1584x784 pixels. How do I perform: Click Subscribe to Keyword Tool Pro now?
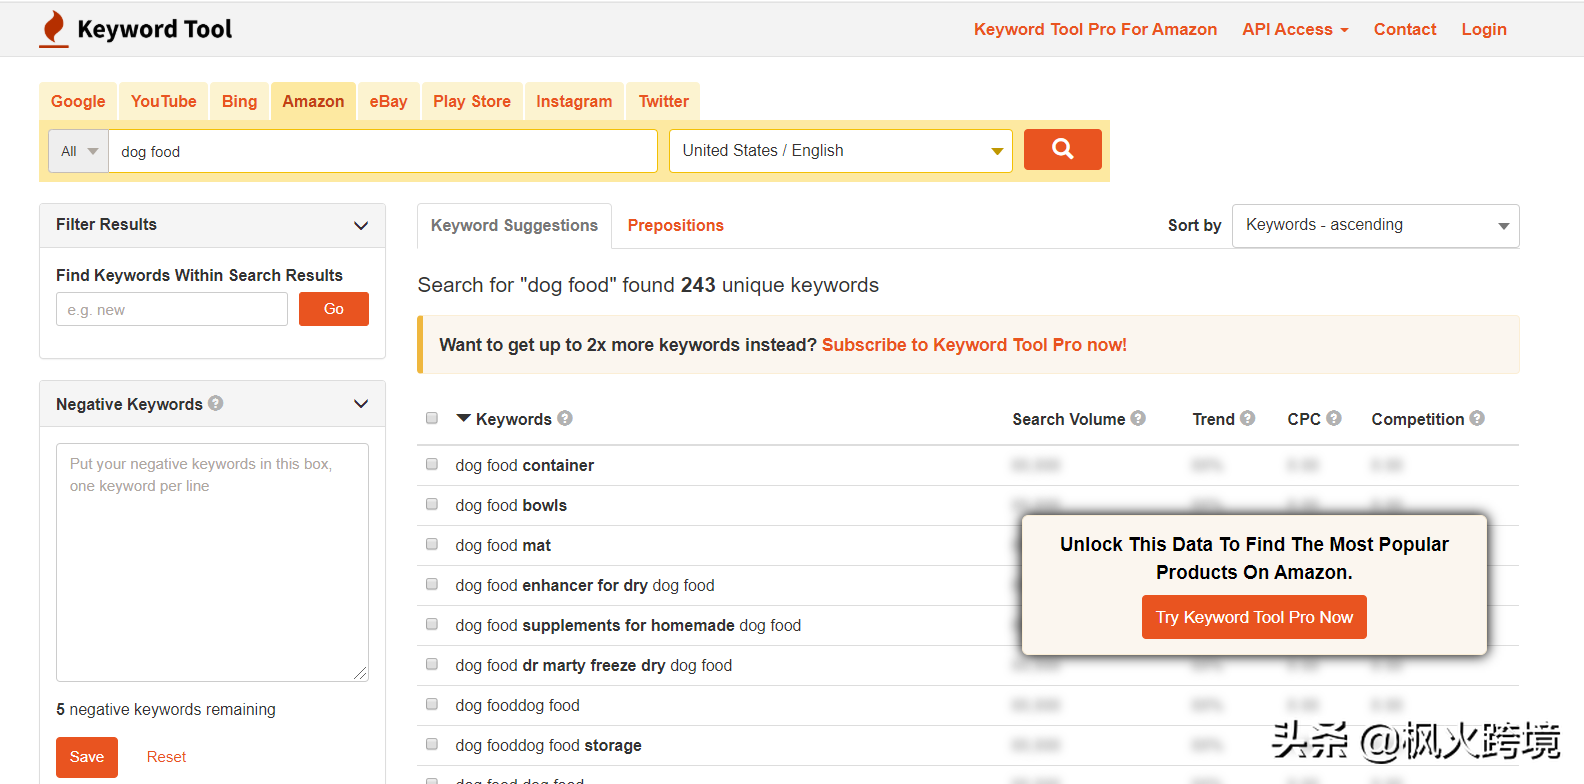click(974, 344)
